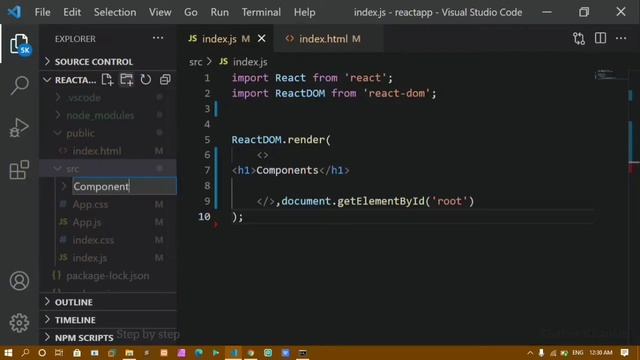This screenshot has height=360, width=640.
Task: Open the Microsoft Store taskbar icon
Action: pos(77,353)
